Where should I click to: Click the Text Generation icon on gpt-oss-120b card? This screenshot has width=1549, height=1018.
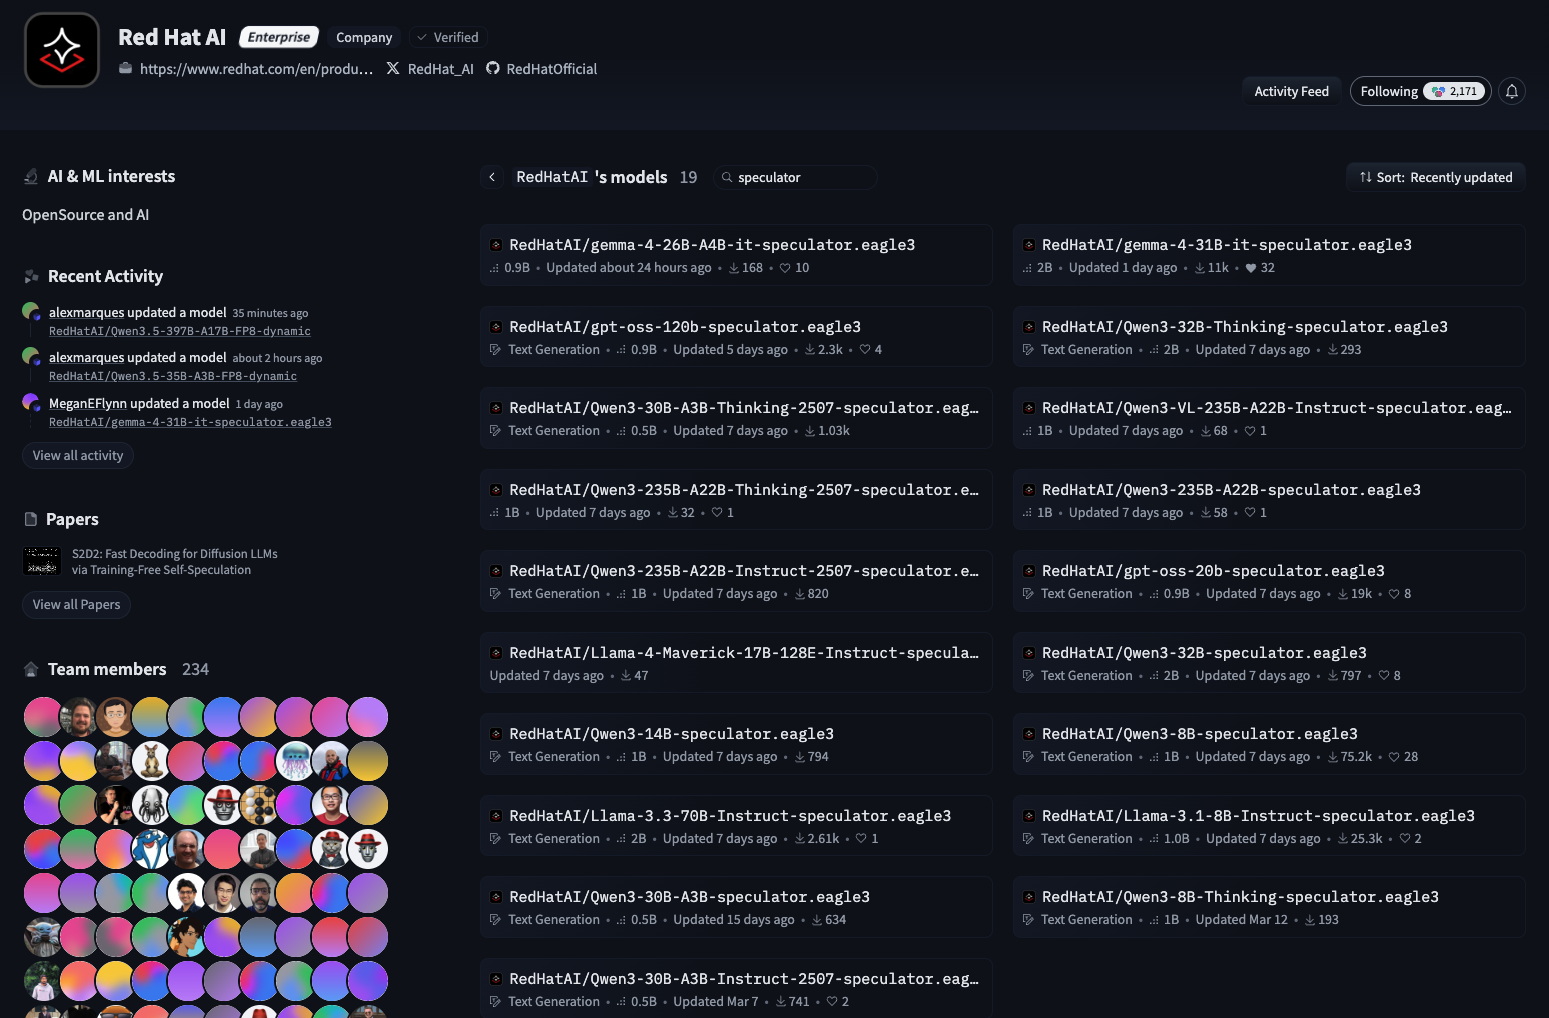coord(495,350)
